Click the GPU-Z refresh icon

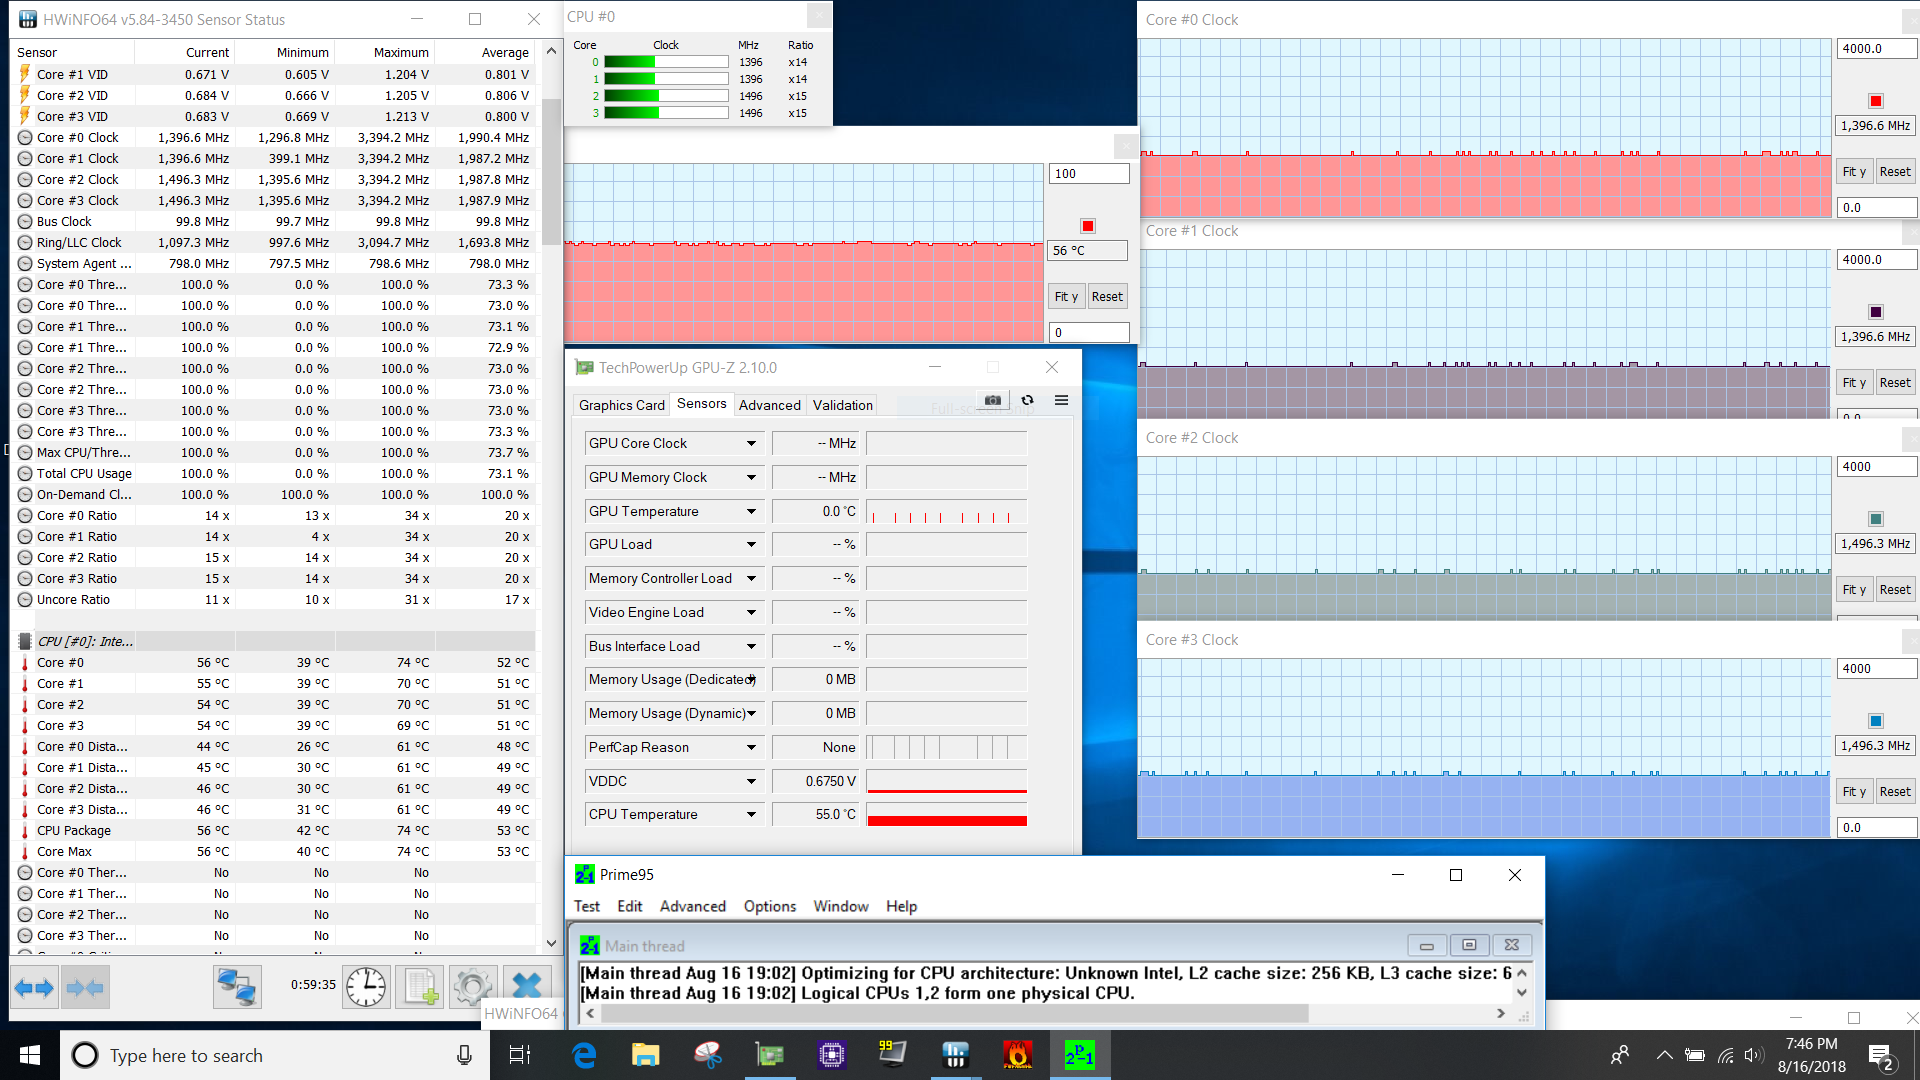pos(1027,400)
